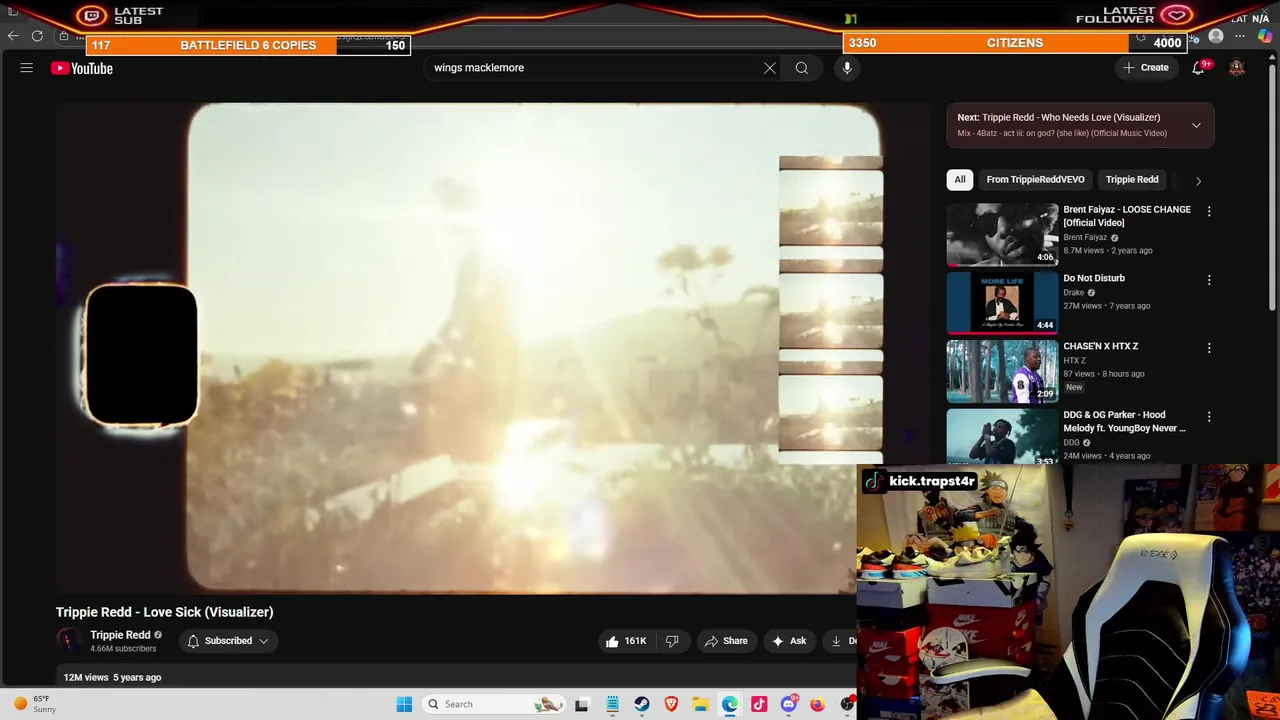Open the Trippie Redd channel avatar
This screenshot has height=720, width=1280.
pos(68,640)
